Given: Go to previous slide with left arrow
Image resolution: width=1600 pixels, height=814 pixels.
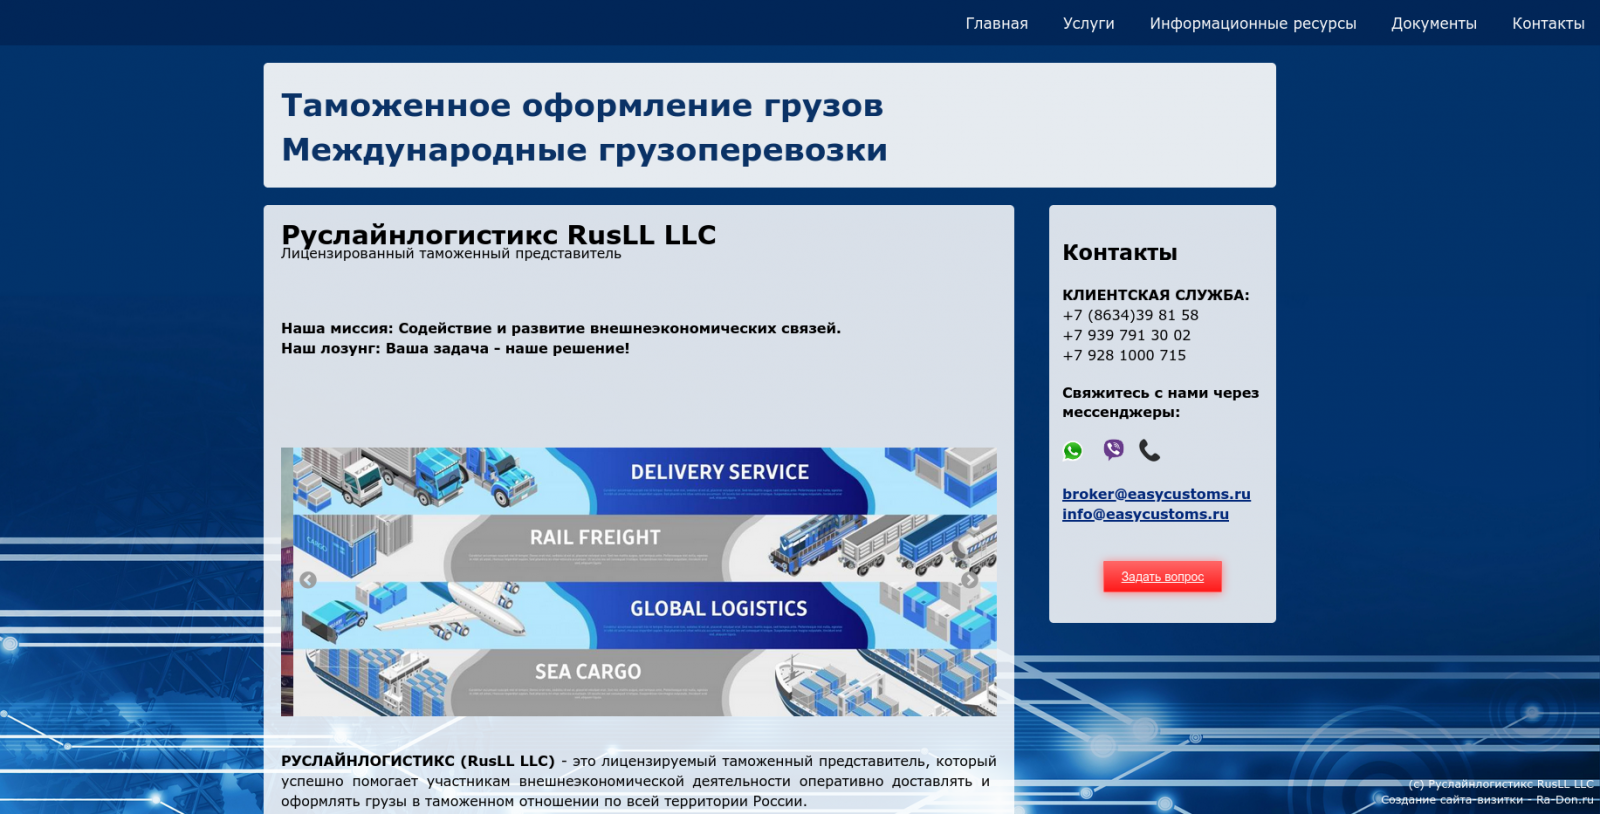Looking at the screenshot, I should pyautogui.click(x=308, y=580).
